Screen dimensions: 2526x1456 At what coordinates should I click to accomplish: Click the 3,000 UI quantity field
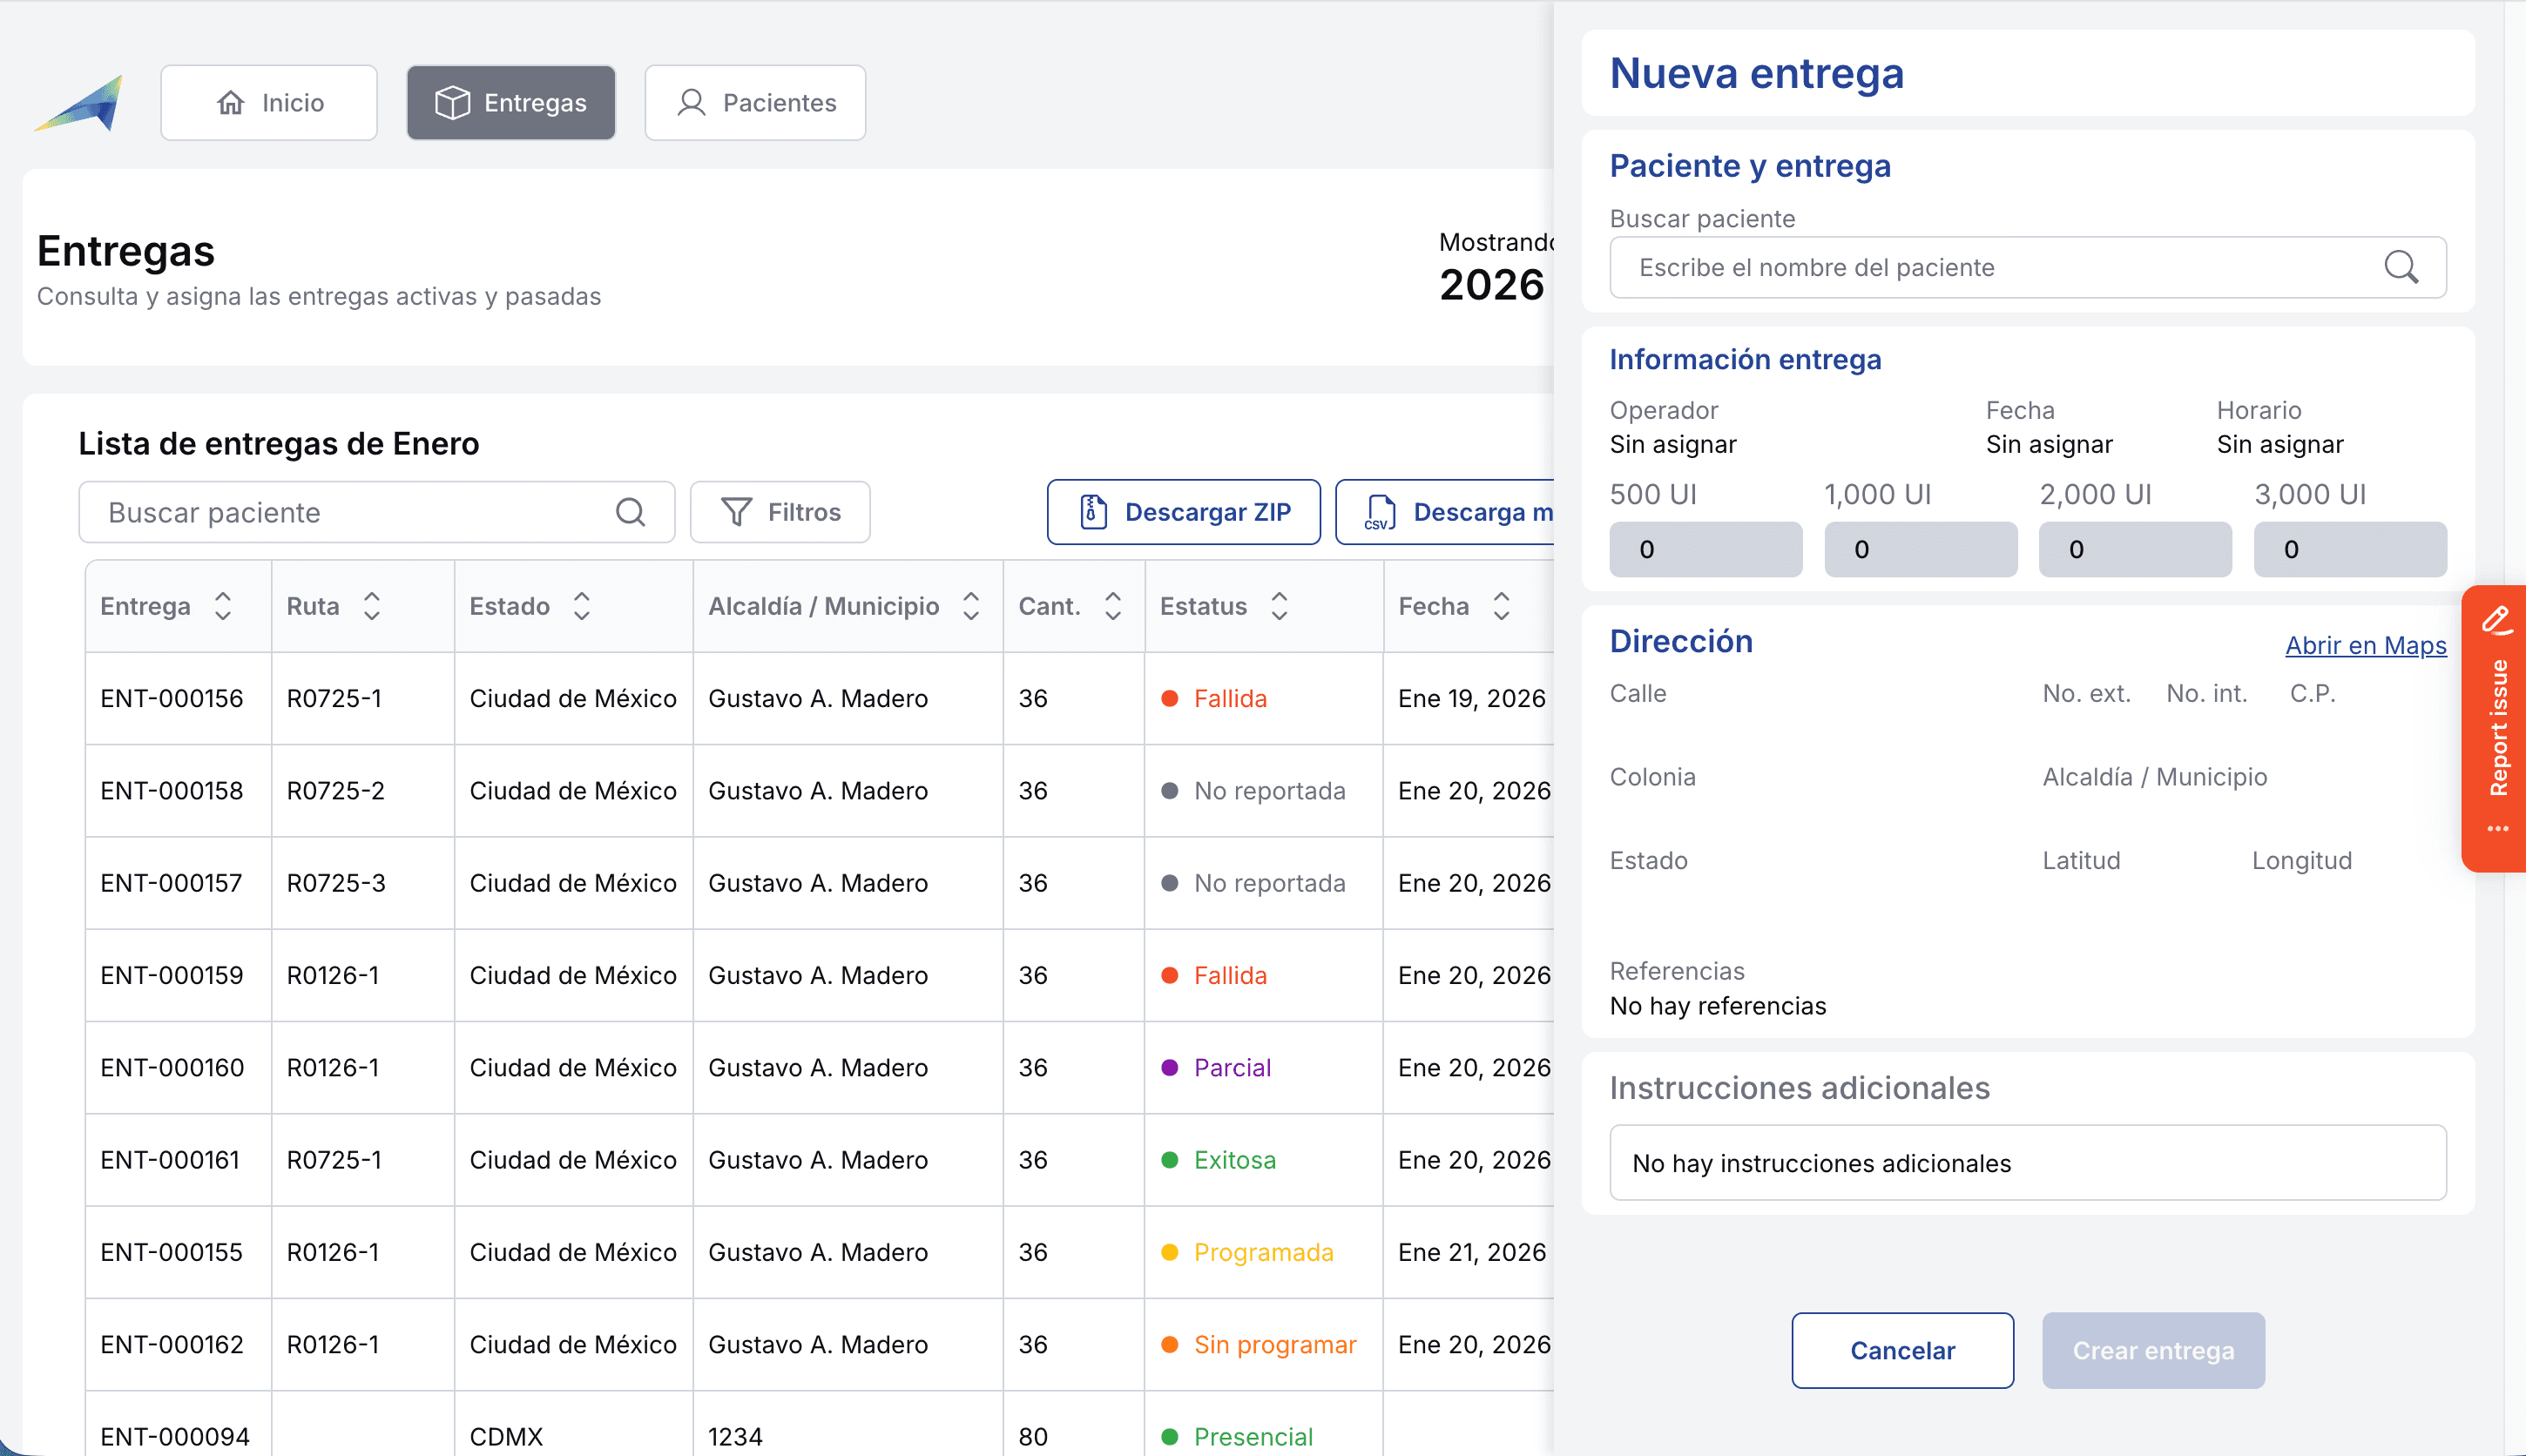coord(2349,549)
